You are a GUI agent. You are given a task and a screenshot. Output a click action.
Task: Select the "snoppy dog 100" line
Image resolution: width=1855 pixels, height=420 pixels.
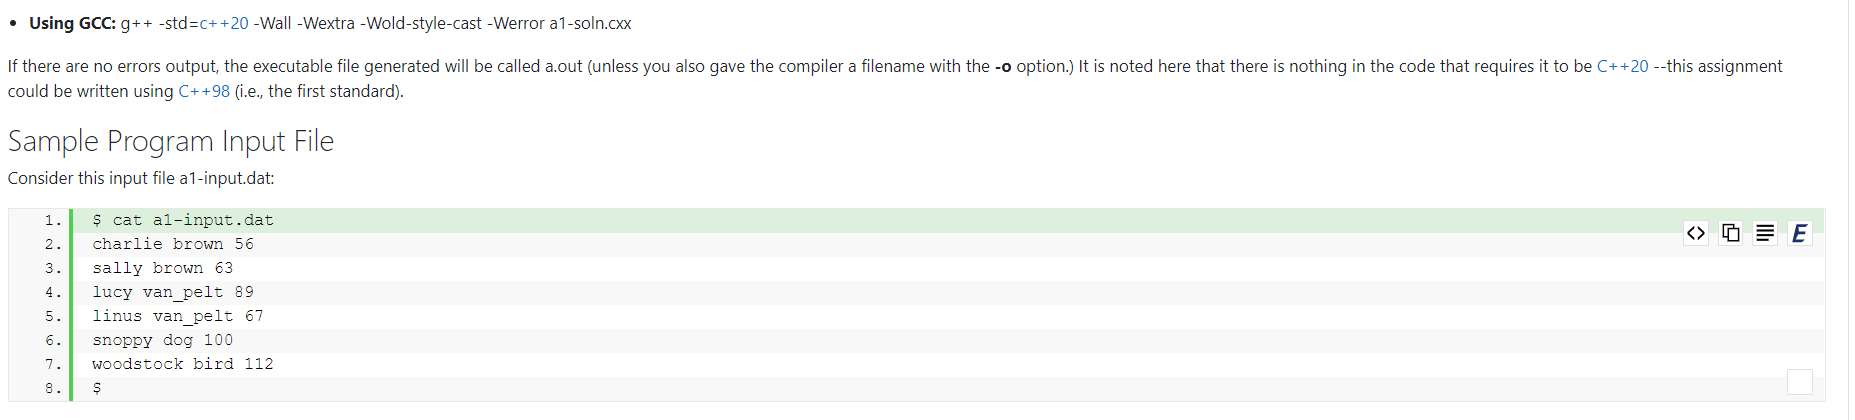pyautogui.click(x=162, y=340)
